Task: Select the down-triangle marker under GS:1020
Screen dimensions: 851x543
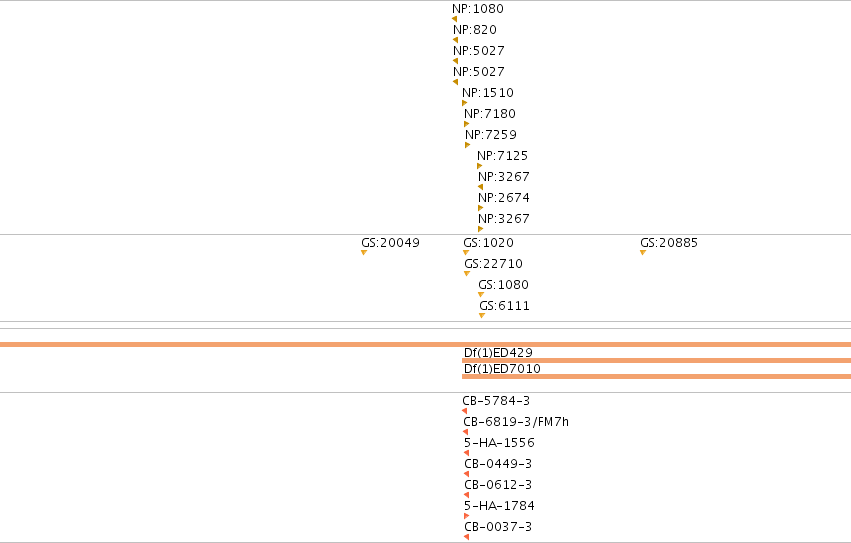Action: (466, 252)
